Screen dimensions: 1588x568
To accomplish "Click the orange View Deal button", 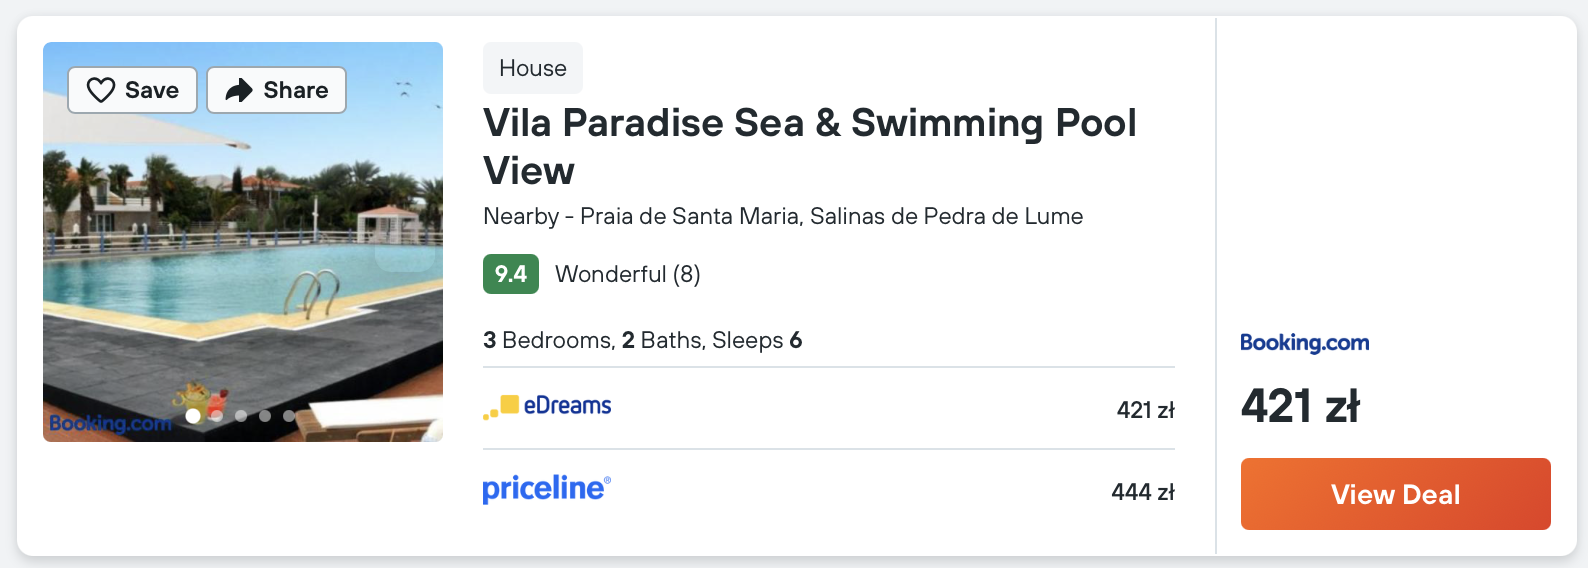I will (x=1396, y=494).
